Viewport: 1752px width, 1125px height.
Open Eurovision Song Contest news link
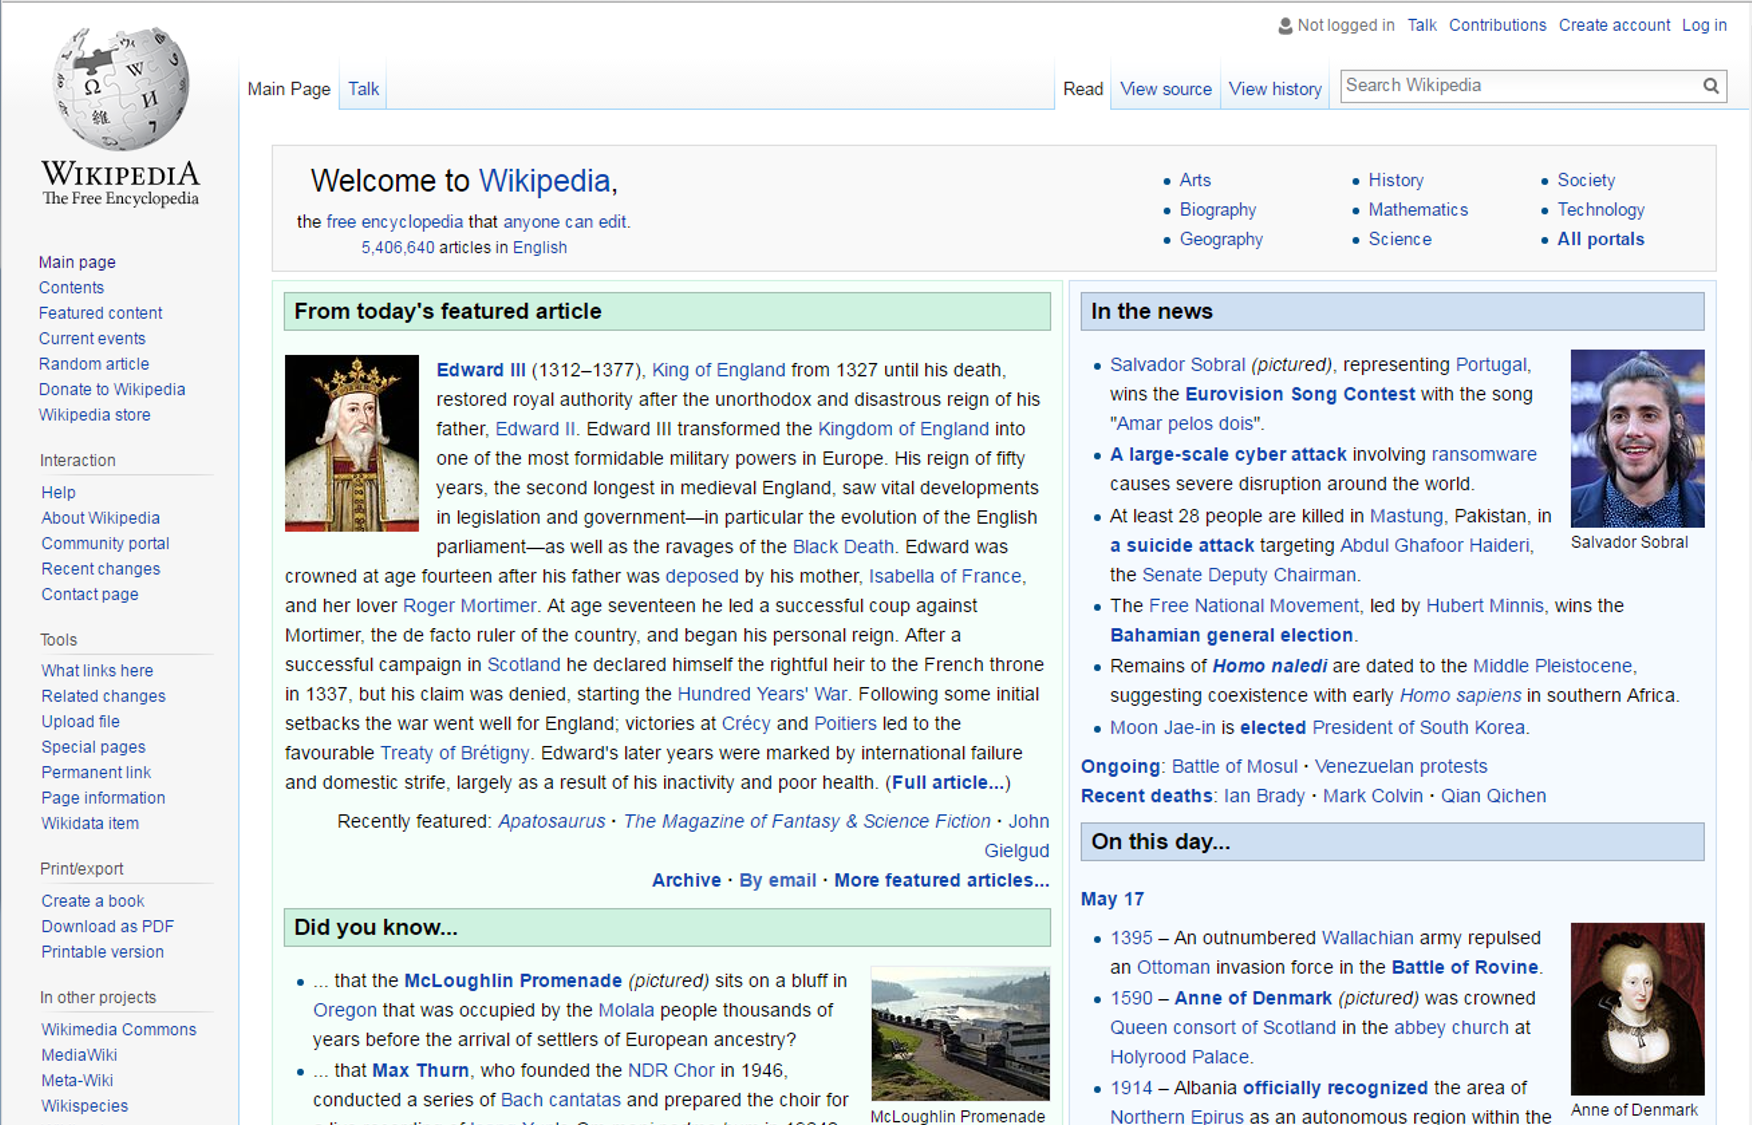(x=1300, y=395)
